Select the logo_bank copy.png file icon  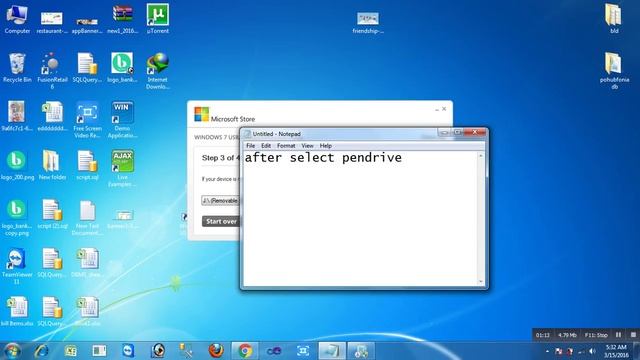17,218
